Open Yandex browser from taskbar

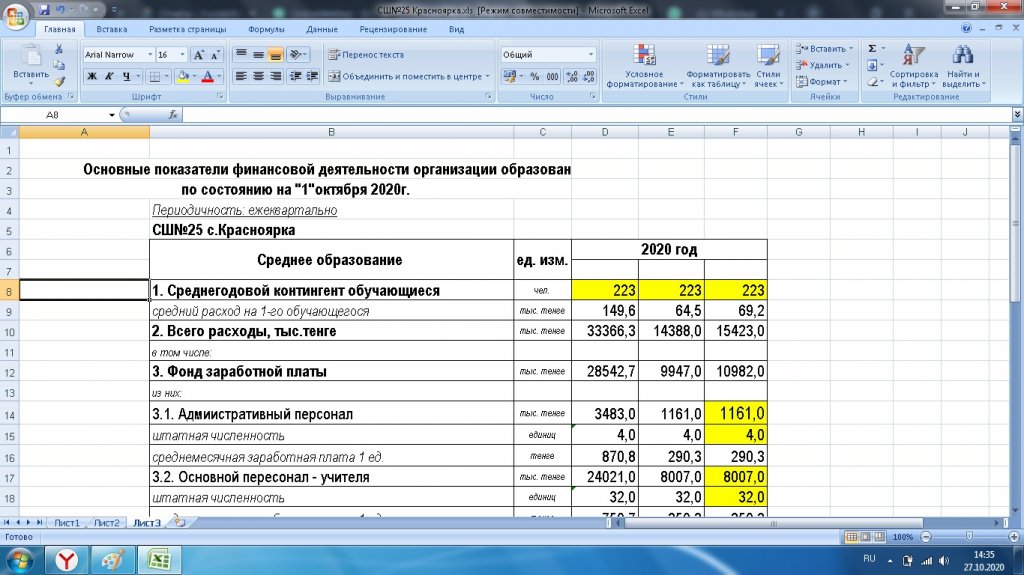coord(67,561)
